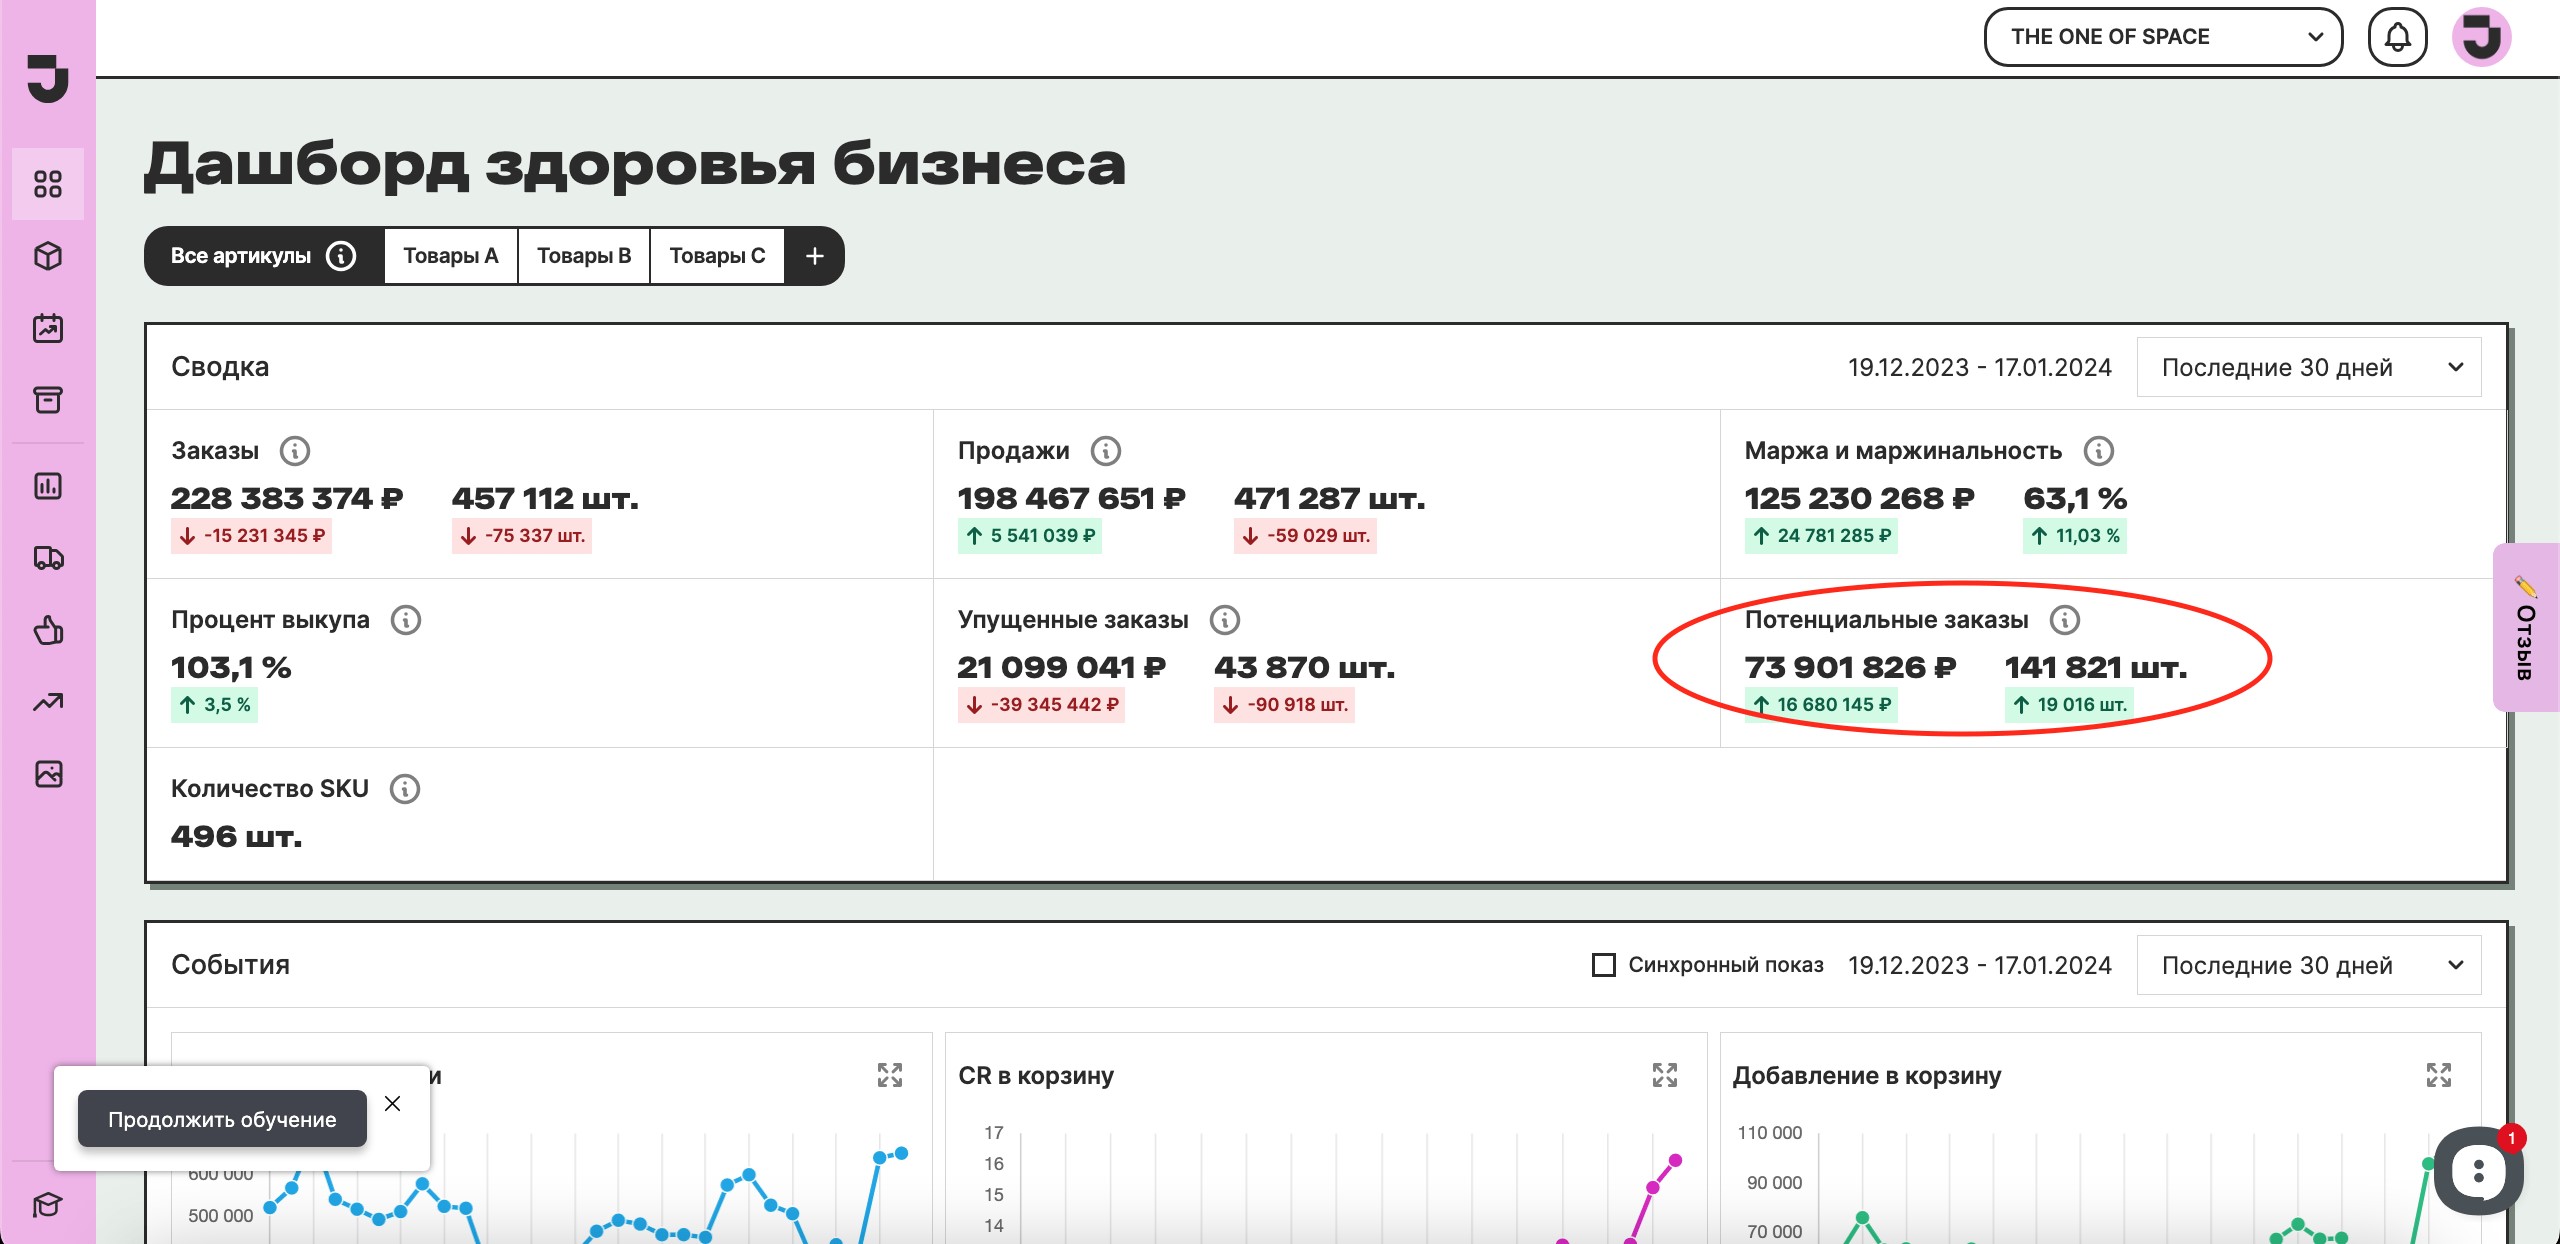
Task: Select the Все артикулы tab
Action: (264, 256)
